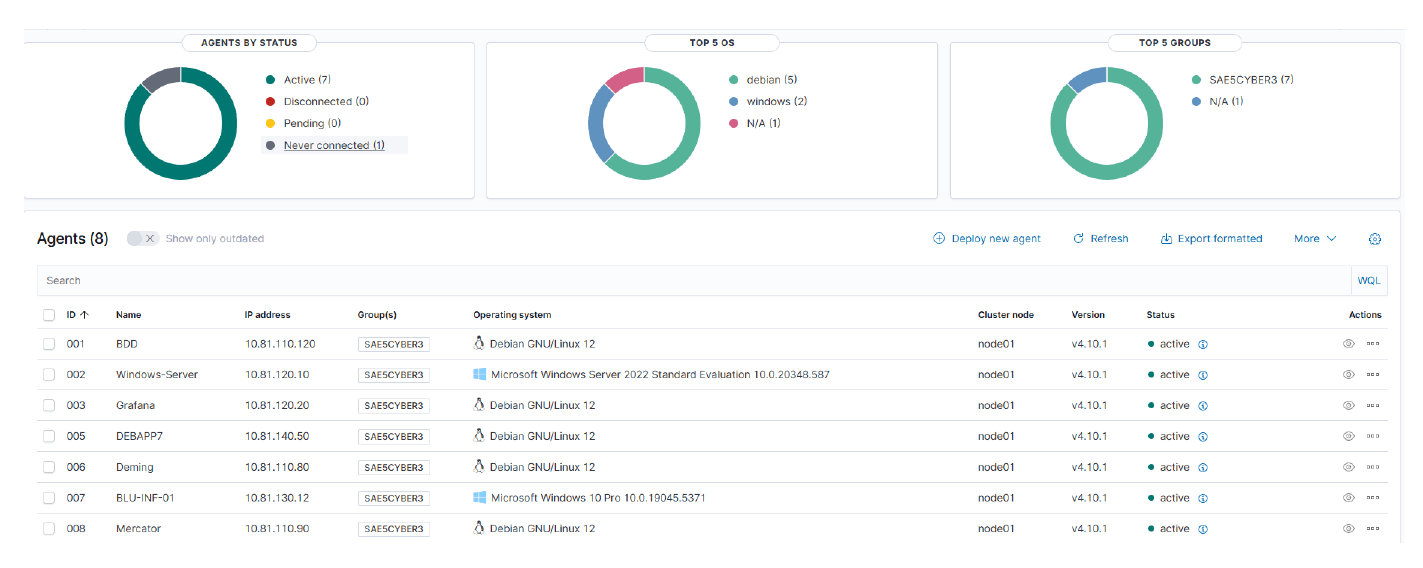Open more actions dots for BLU-INF-01
Viewport: 1423px width, 568px height.
(x=1373, y=498)
